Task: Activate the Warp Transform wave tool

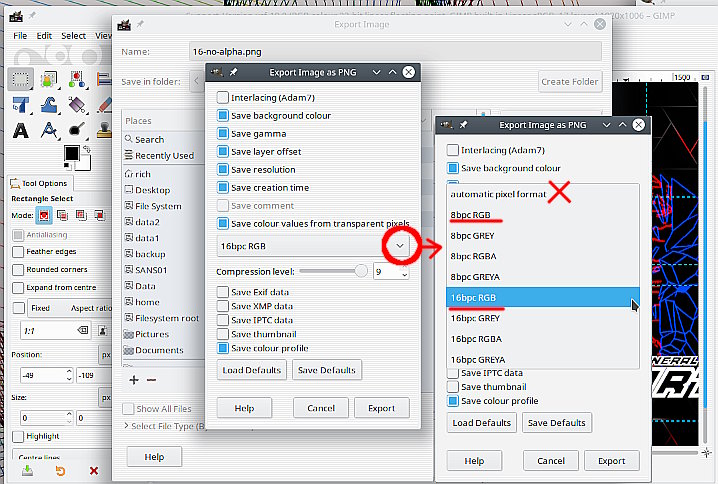Action: click(x=49, y=105)
